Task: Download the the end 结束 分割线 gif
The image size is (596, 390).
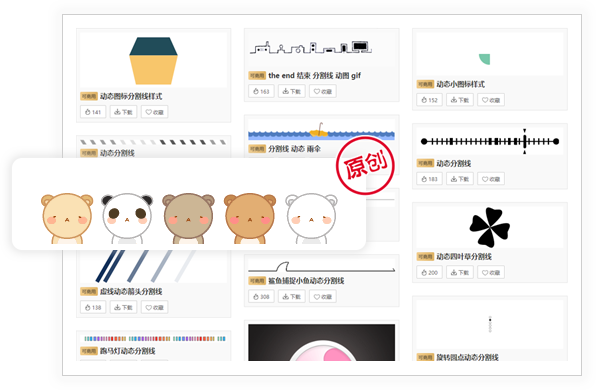Action: pyautogui.click(x=292, y=91)
